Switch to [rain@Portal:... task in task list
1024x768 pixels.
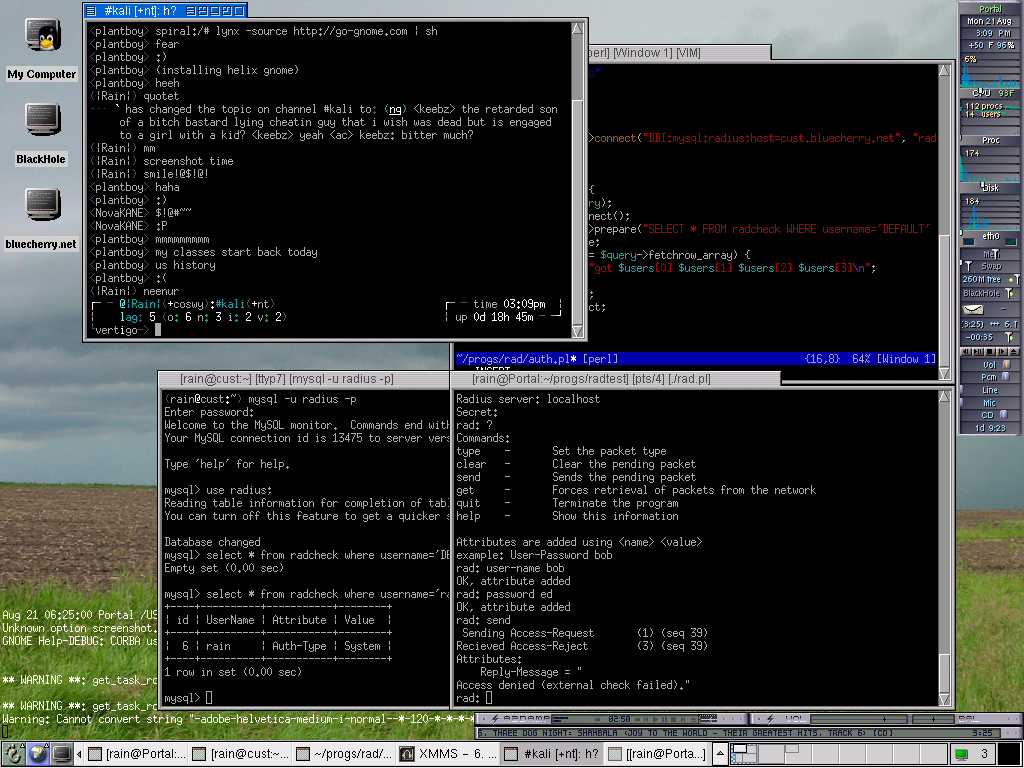136,754
